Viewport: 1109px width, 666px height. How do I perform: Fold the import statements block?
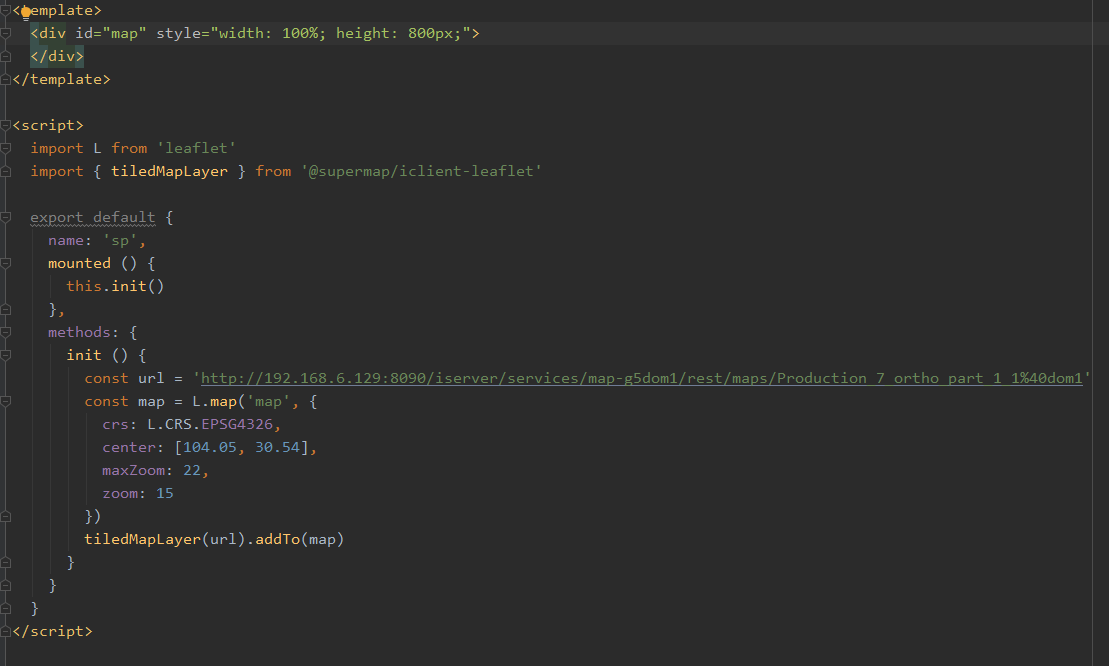[x=6, y=148]
